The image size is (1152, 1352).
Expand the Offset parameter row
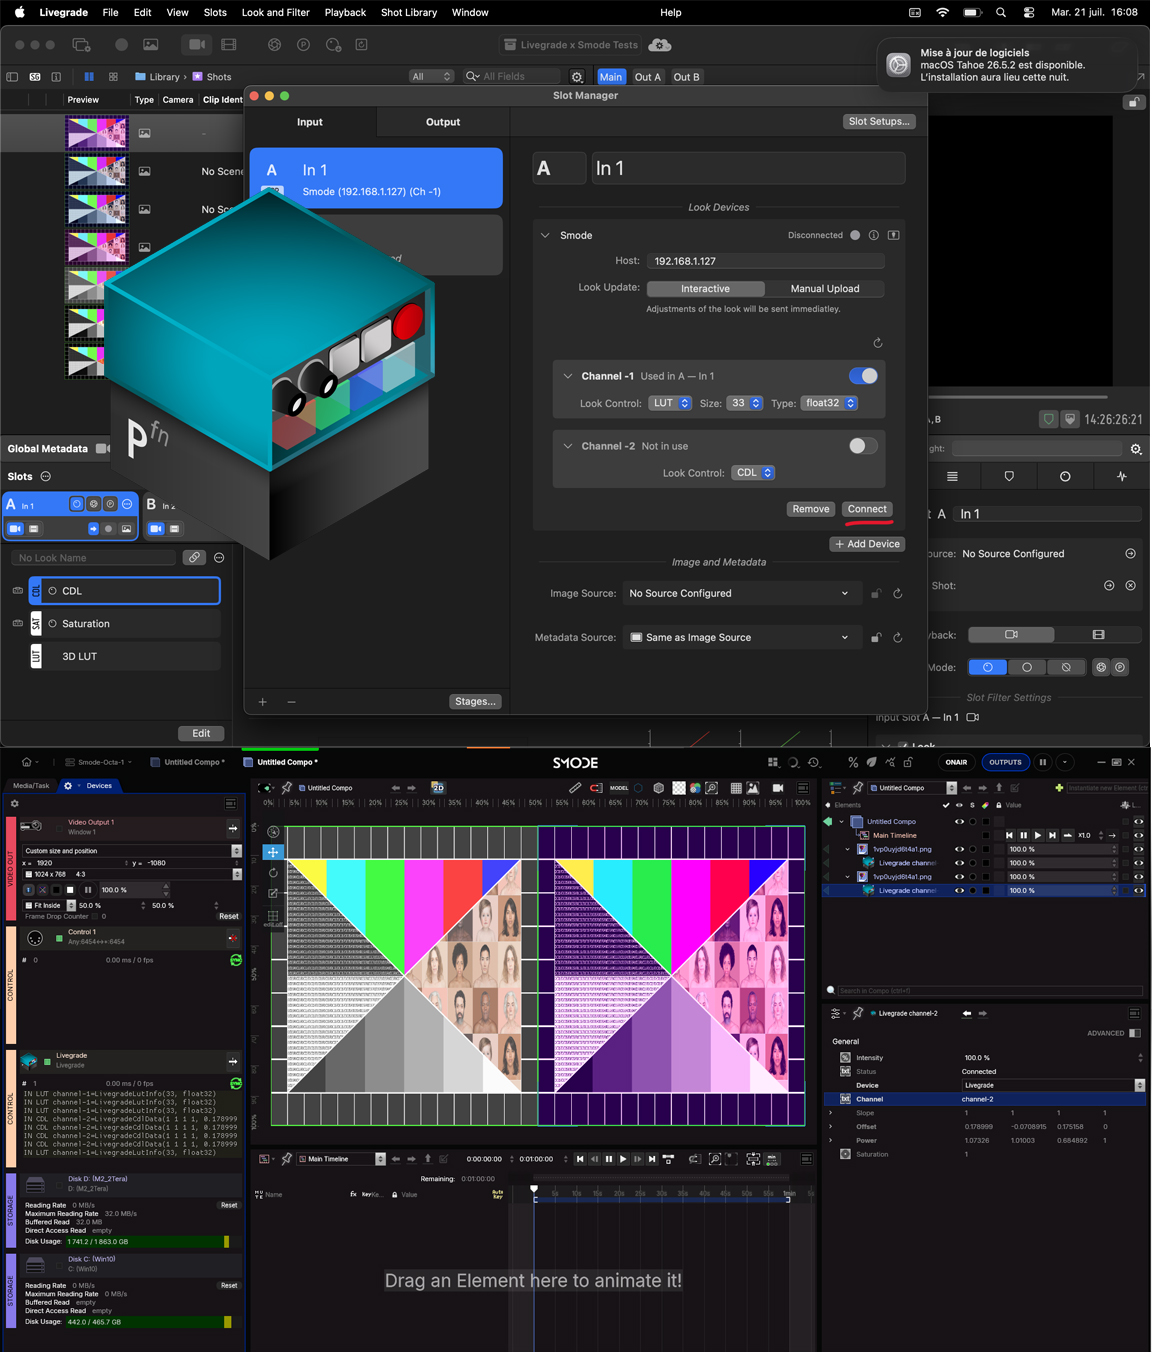831,1127
